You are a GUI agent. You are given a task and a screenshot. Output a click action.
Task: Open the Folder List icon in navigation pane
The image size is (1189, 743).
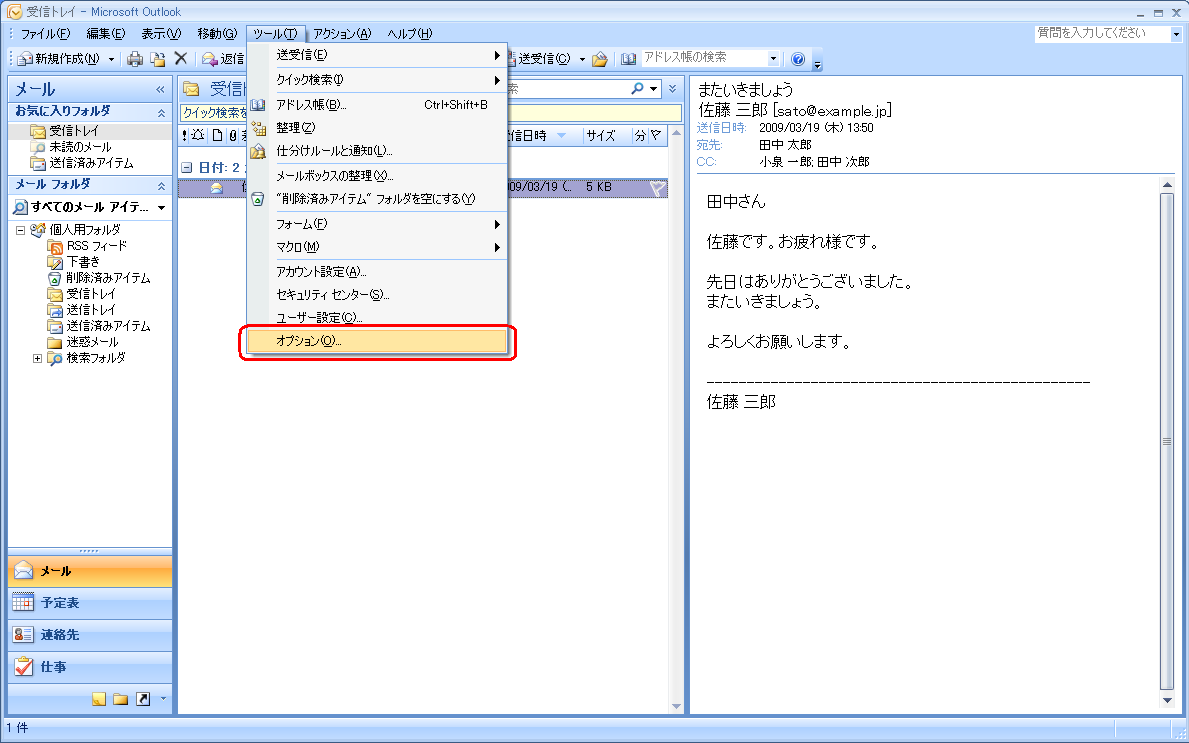[121, 699]
